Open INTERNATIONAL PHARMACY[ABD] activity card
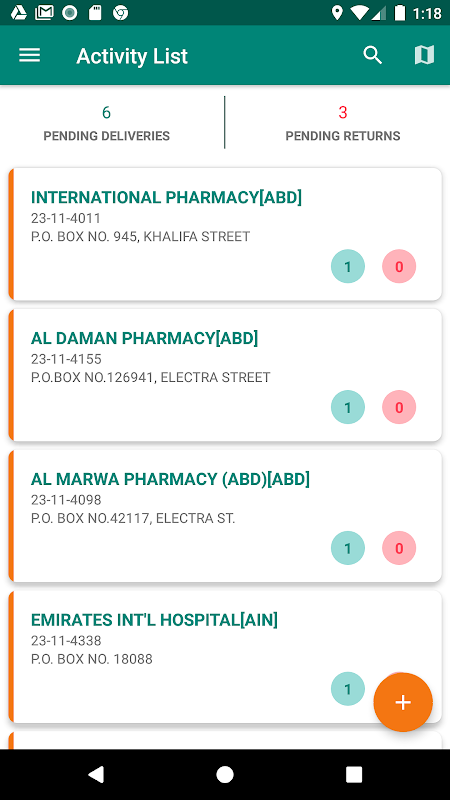Screen dimensions: 450x800 click(x=225, y=234)
